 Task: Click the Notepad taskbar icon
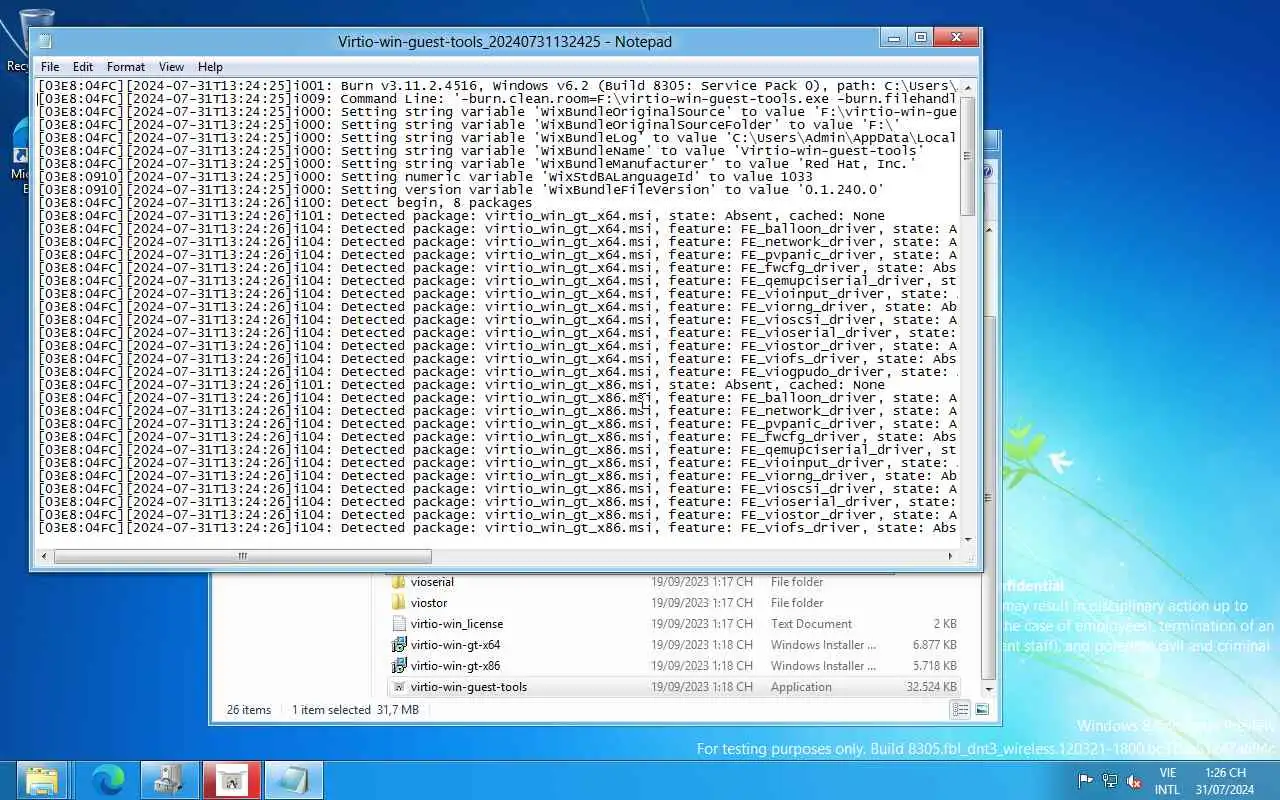click(x=294, y=780)
